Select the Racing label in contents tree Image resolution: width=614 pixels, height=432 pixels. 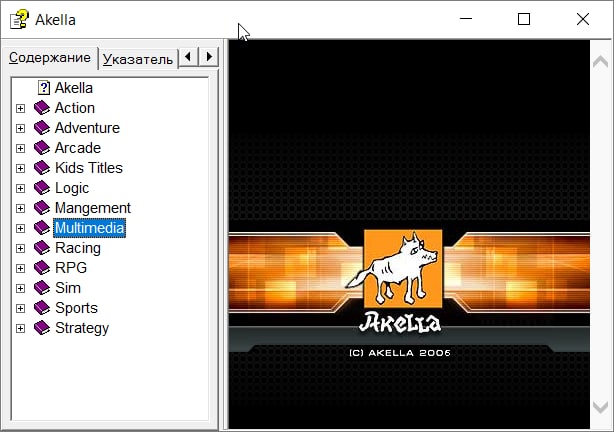pos(78,248)
